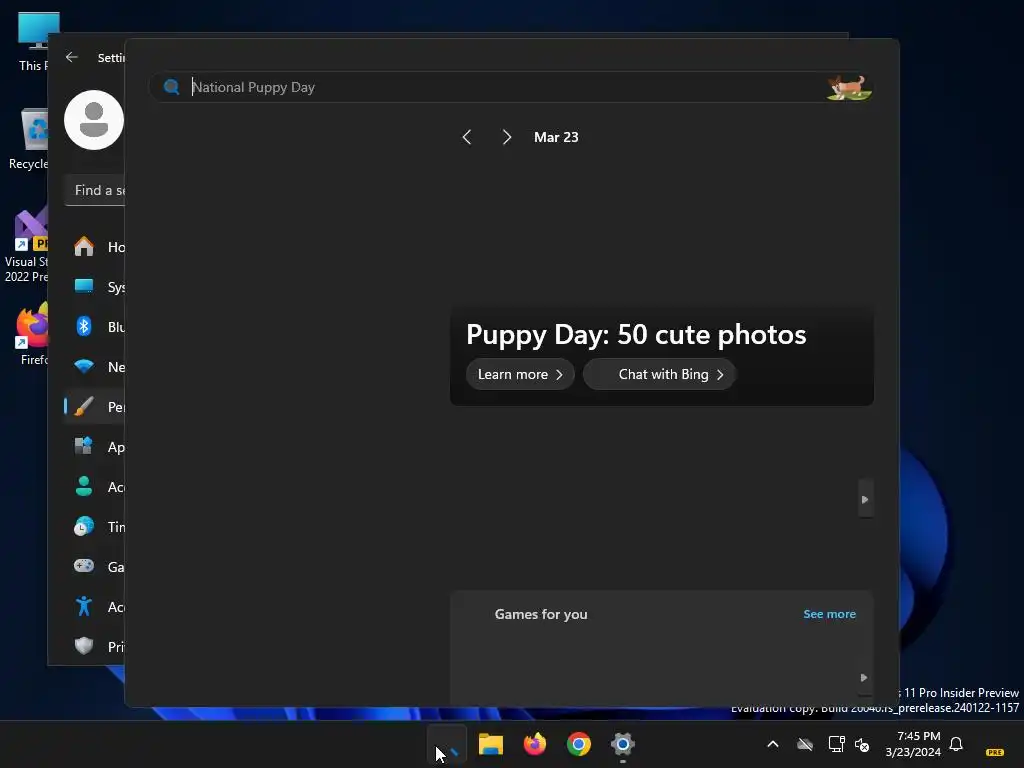
Task: Click the search magnifier icon in search panel
Action: click(x=171, y=87)
